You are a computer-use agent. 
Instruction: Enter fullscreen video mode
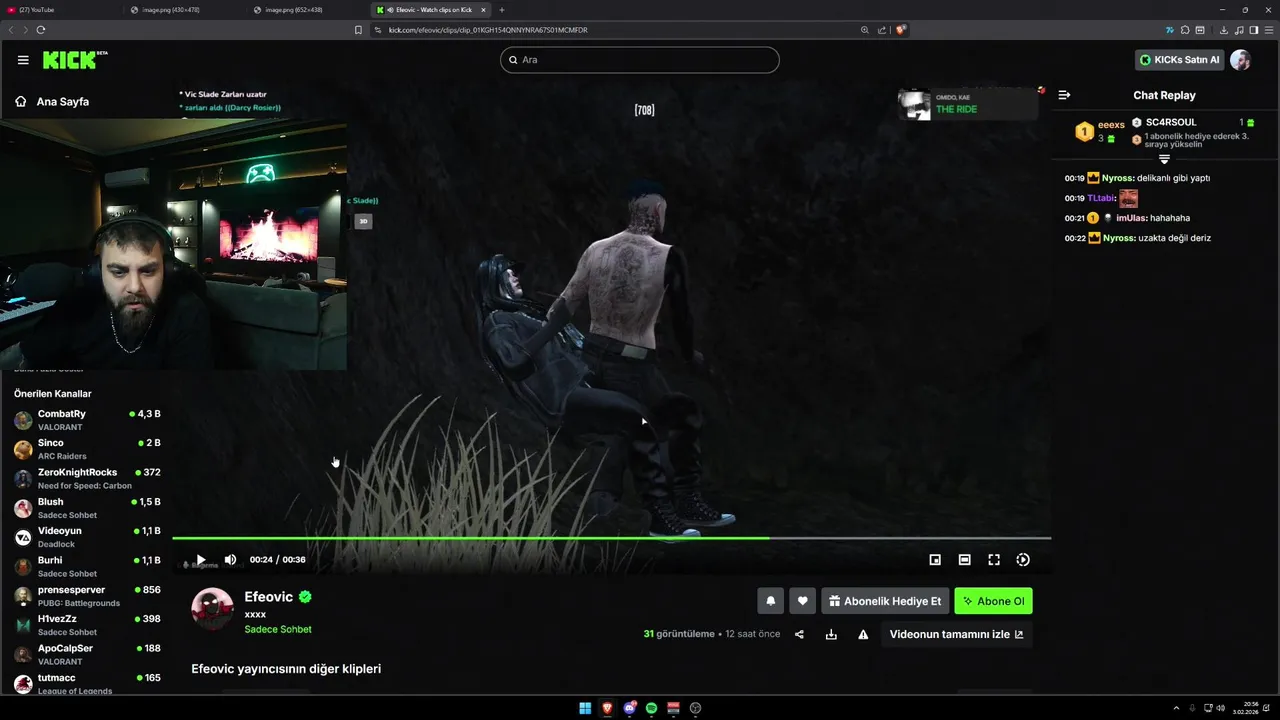994,560
